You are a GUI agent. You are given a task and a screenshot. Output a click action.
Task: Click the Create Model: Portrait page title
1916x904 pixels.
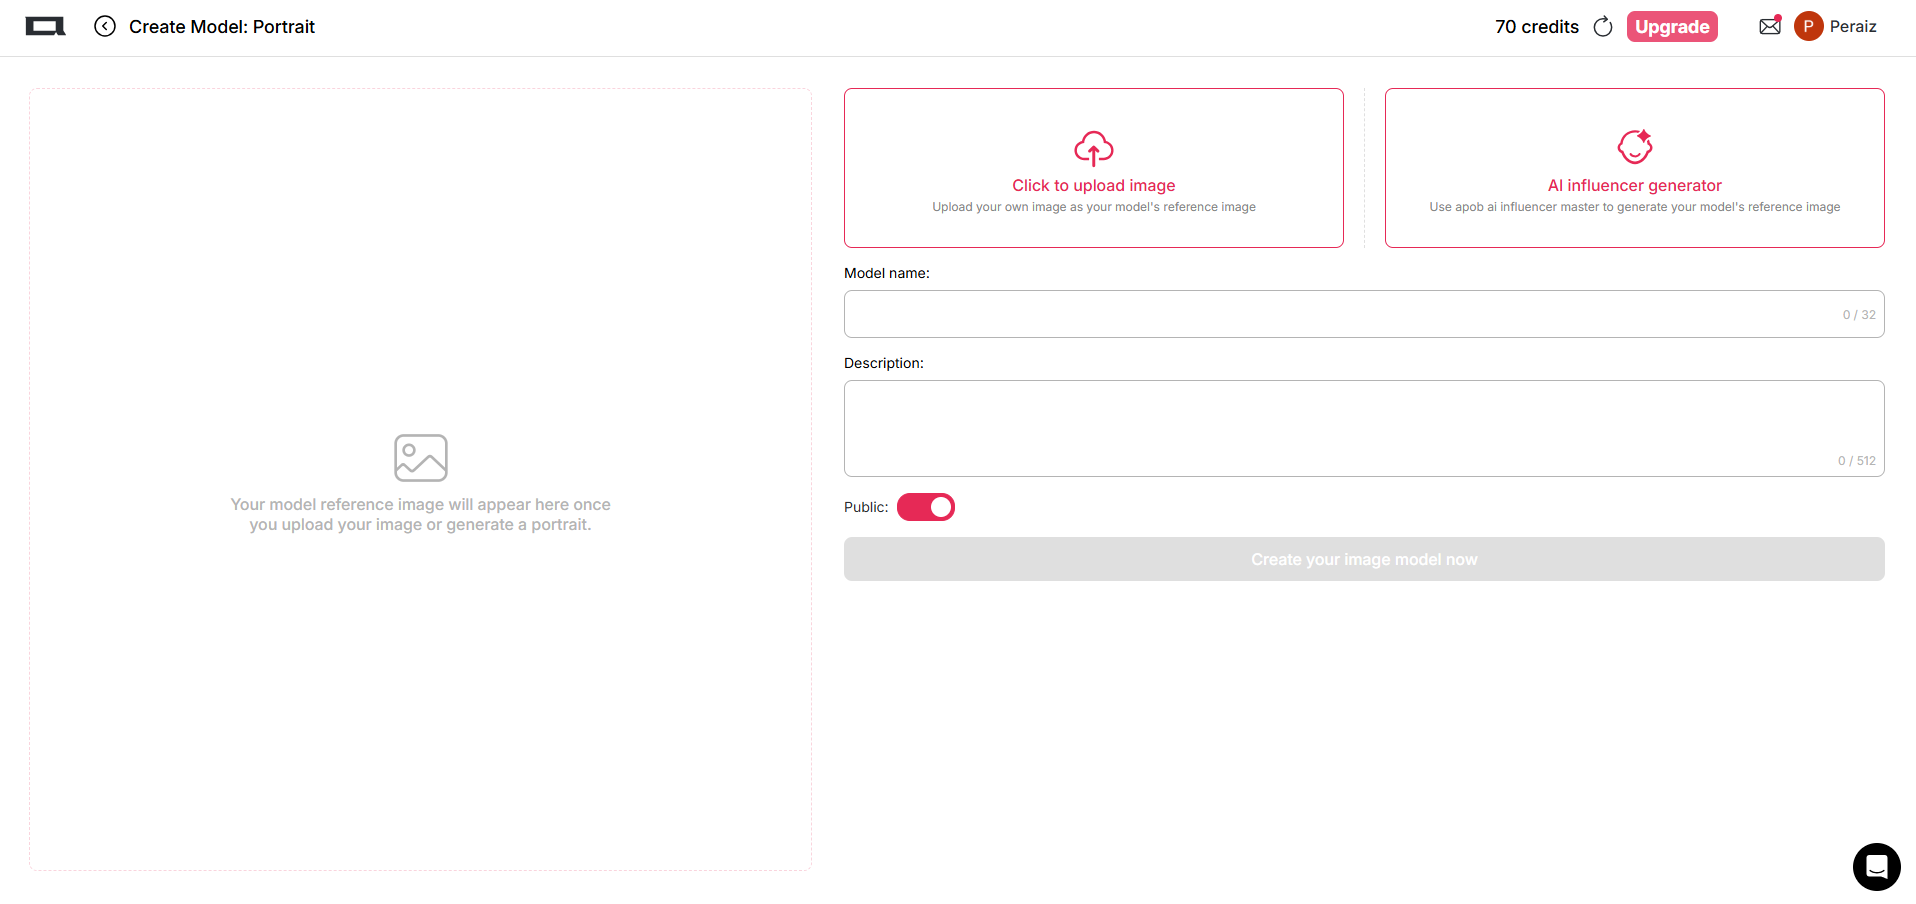click(x=222, y=27)
